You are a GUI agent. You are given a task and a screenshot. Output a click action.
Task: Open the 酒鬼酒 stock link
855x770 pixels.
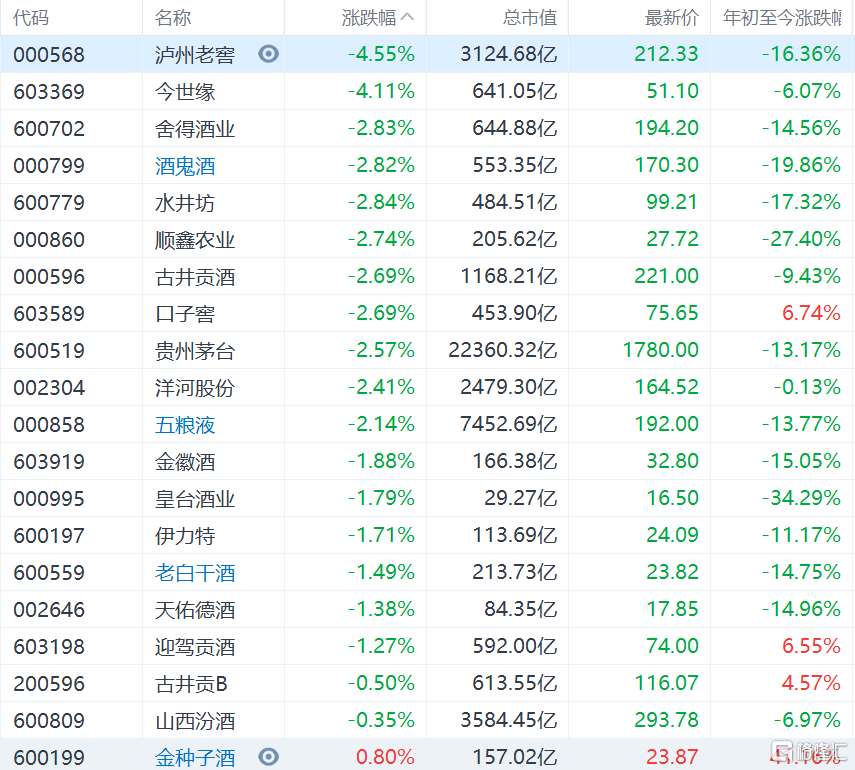point(185,166)
